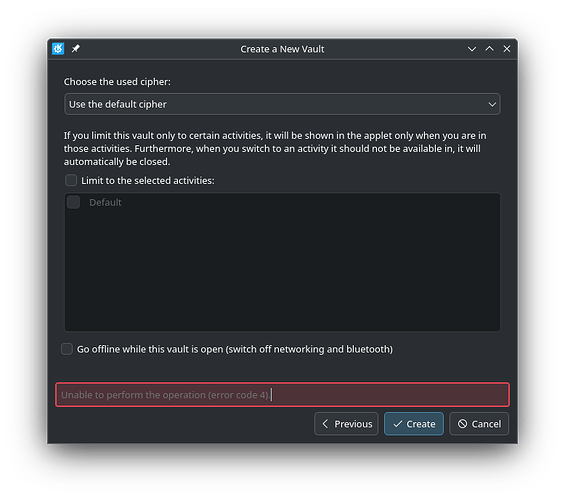Image resolution: width=565 pixels, height=500 pixels.
Task: Click the Create a New Vault title bar
Action: click(282, 49)
